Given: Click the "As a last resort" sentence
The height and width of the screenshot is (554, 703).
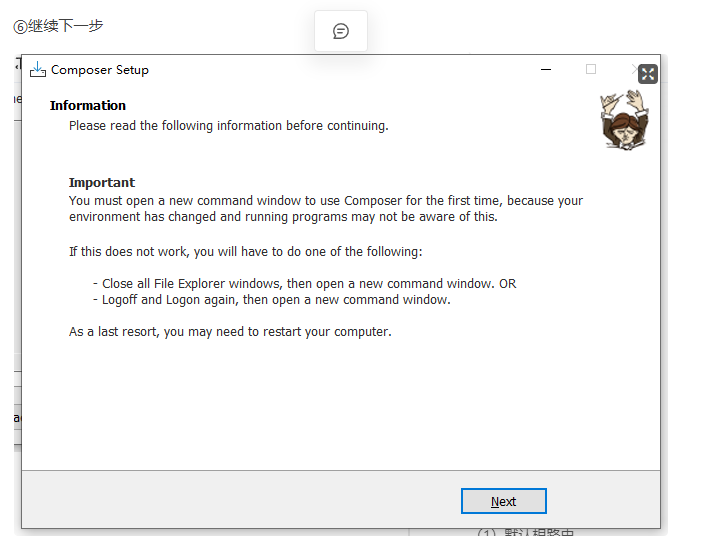Looking at the screenshot, I should 230,332.
